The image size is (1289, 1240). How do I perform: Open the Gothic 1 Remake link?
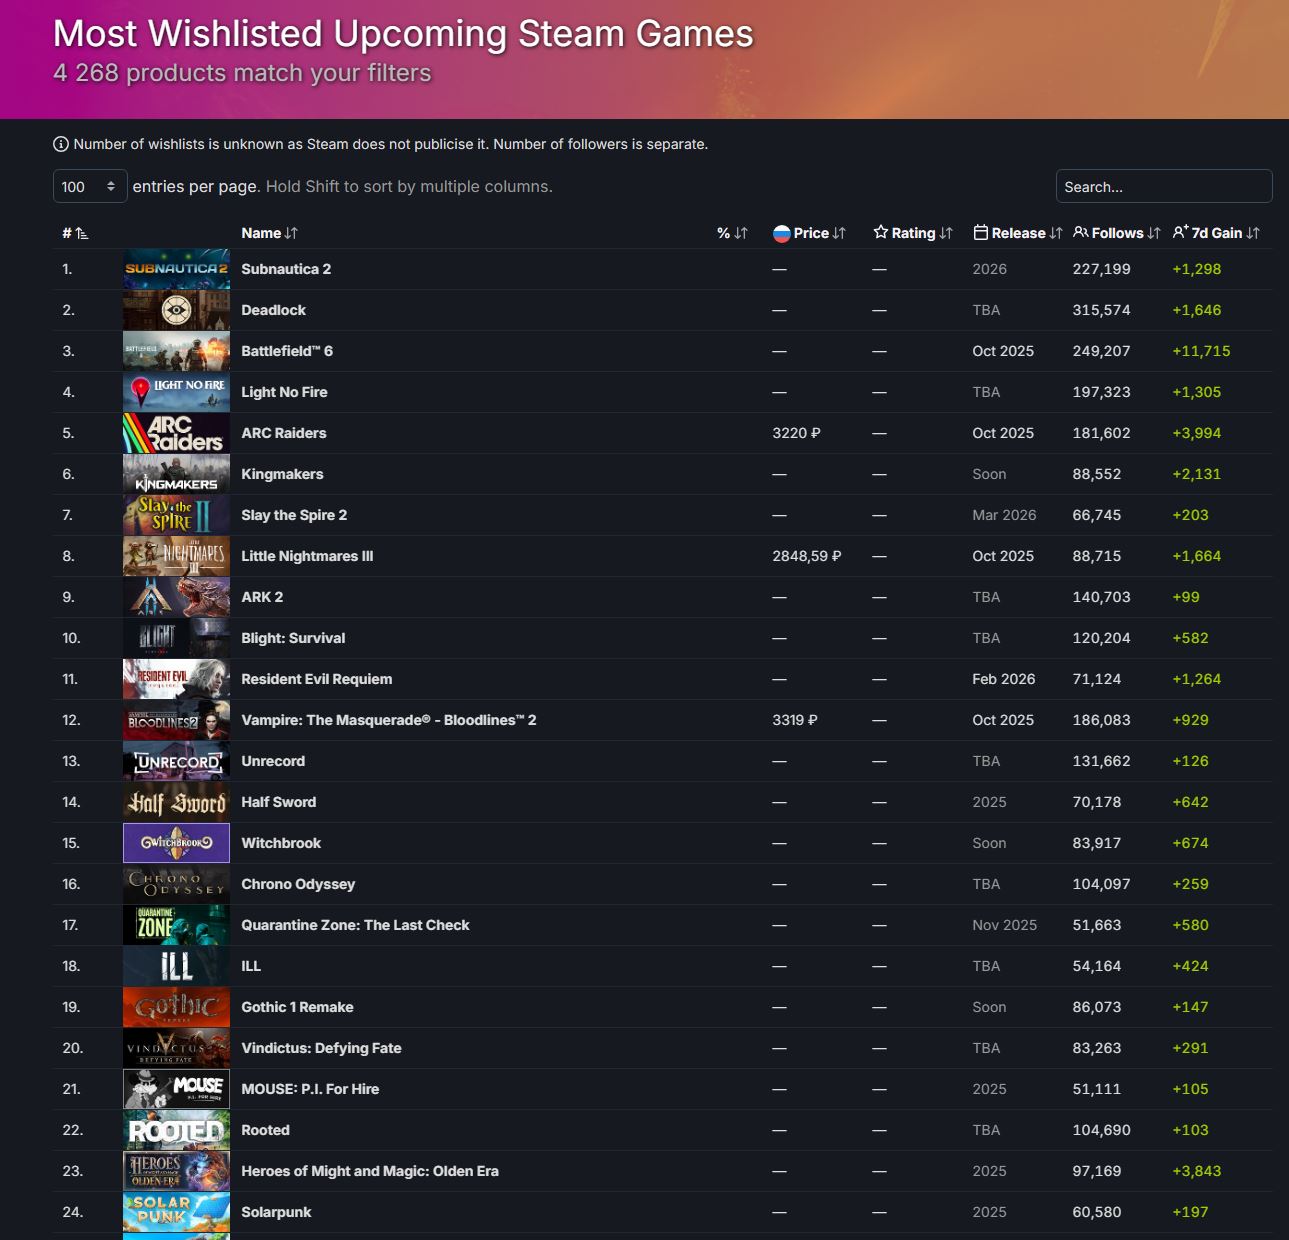[297, 1007]
